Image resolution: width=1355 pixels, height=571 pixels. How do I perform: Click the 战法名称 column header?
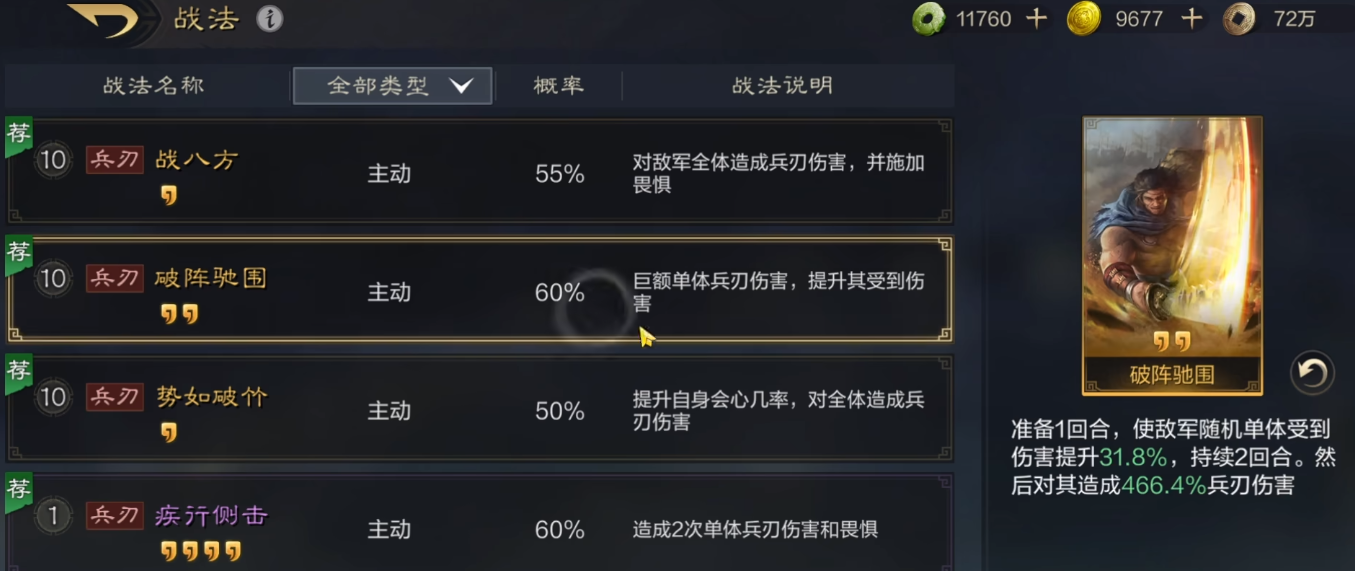click(x=153, y=86)
